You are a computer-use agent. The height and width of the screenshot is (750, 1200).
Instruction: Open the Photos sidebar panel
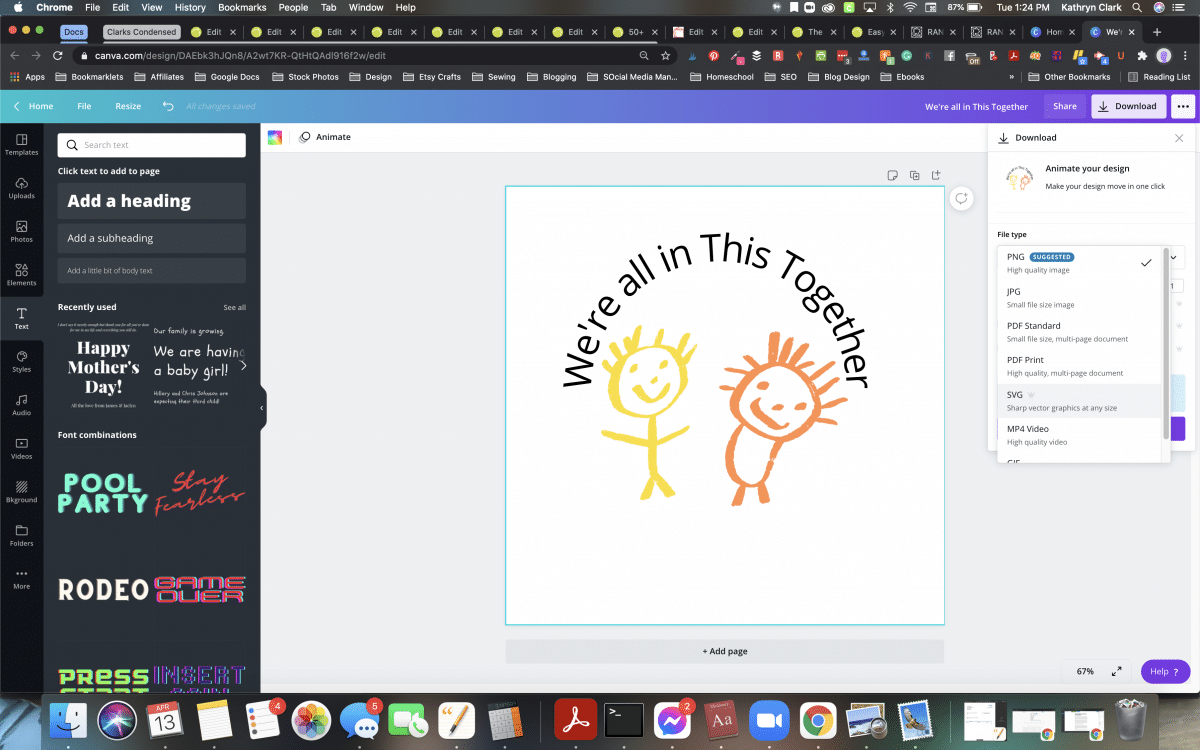pos(21,231)
